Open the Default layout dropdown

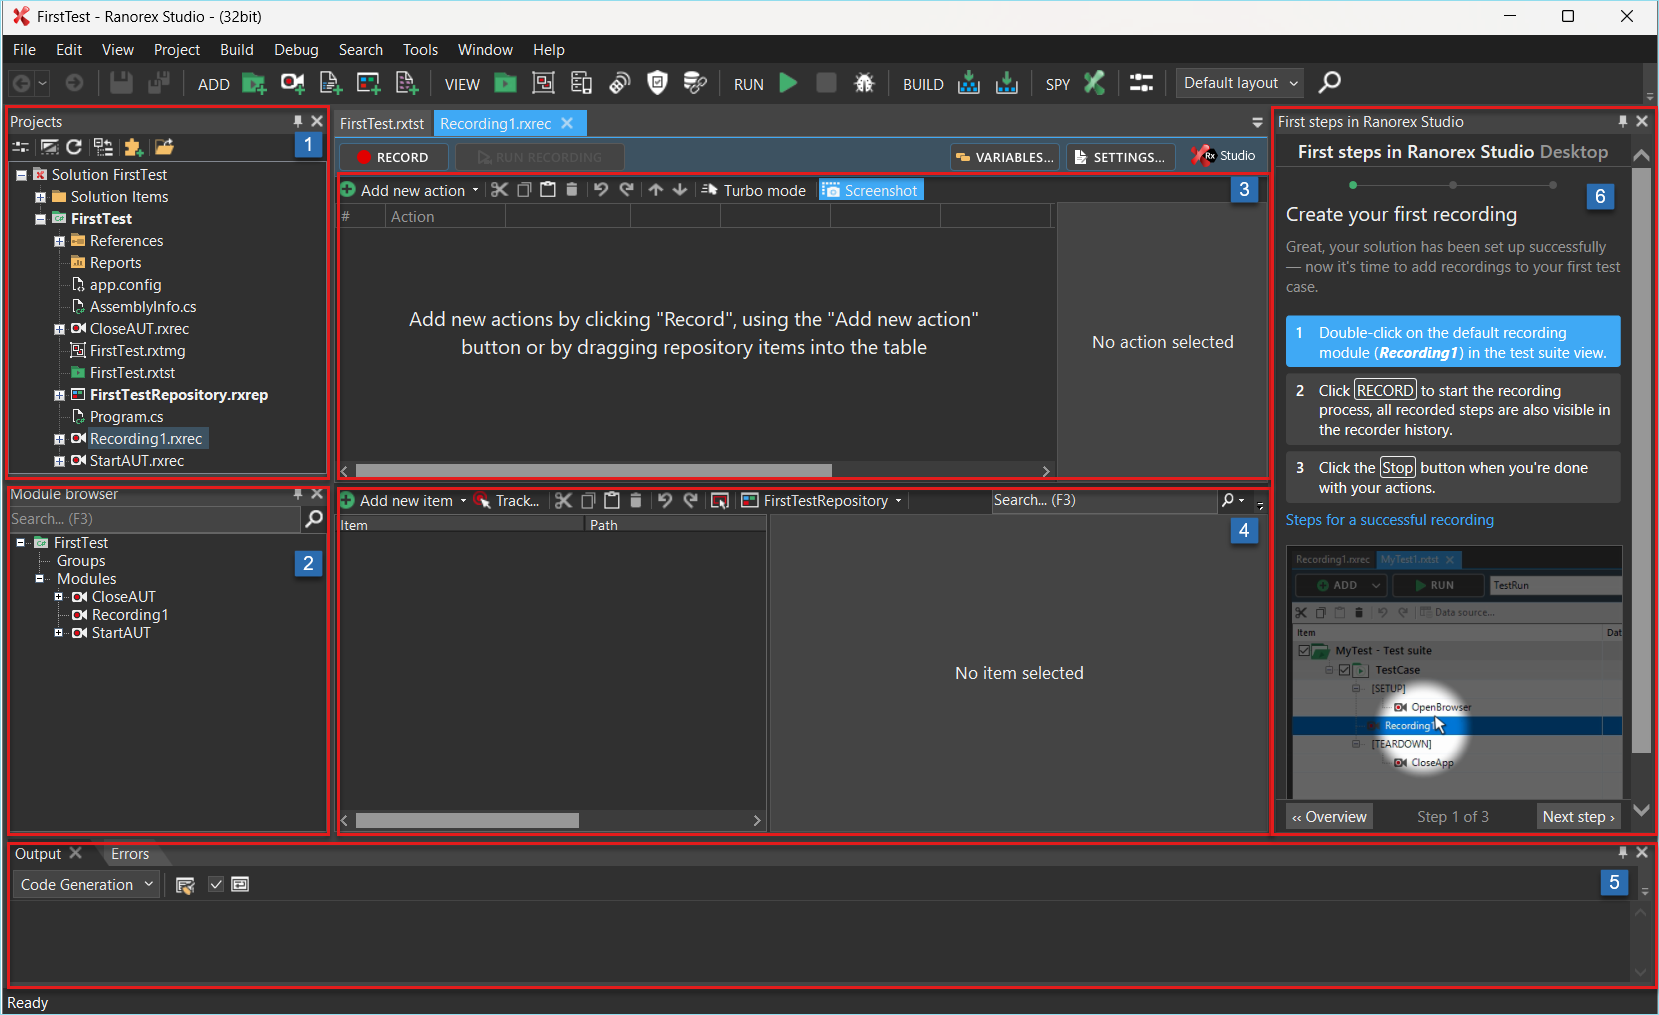tap(1240, 83)
